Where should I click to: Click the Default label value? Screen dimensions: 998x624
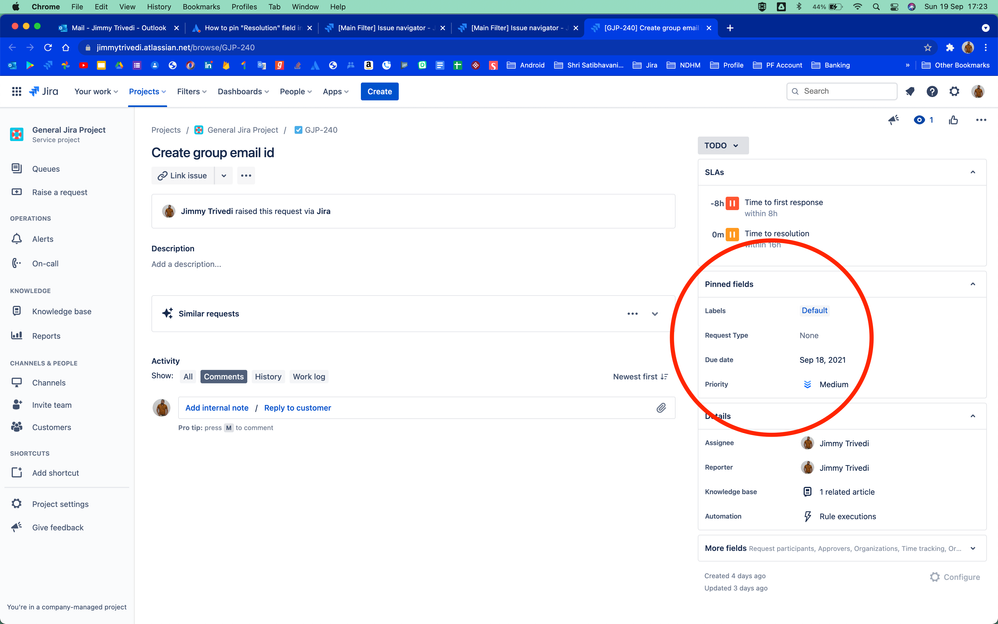click(x=814, y=311)
